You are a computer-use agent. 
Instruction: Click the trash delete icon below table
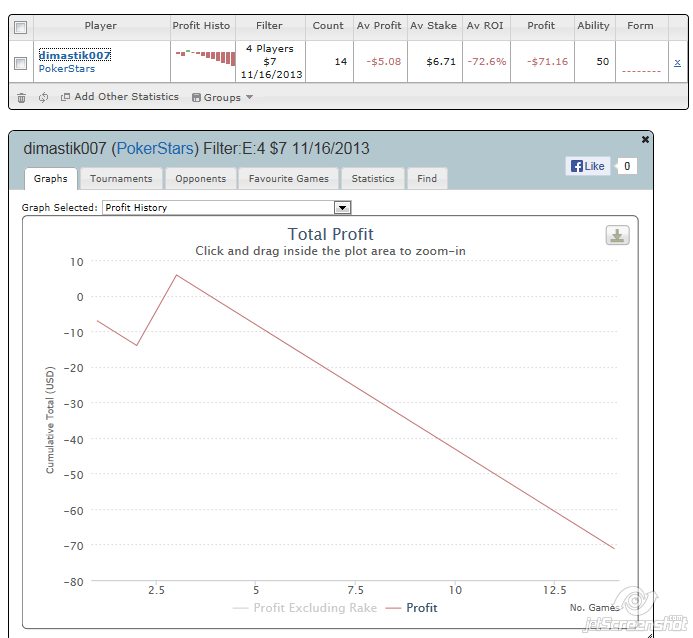click(x=21, y=98)
